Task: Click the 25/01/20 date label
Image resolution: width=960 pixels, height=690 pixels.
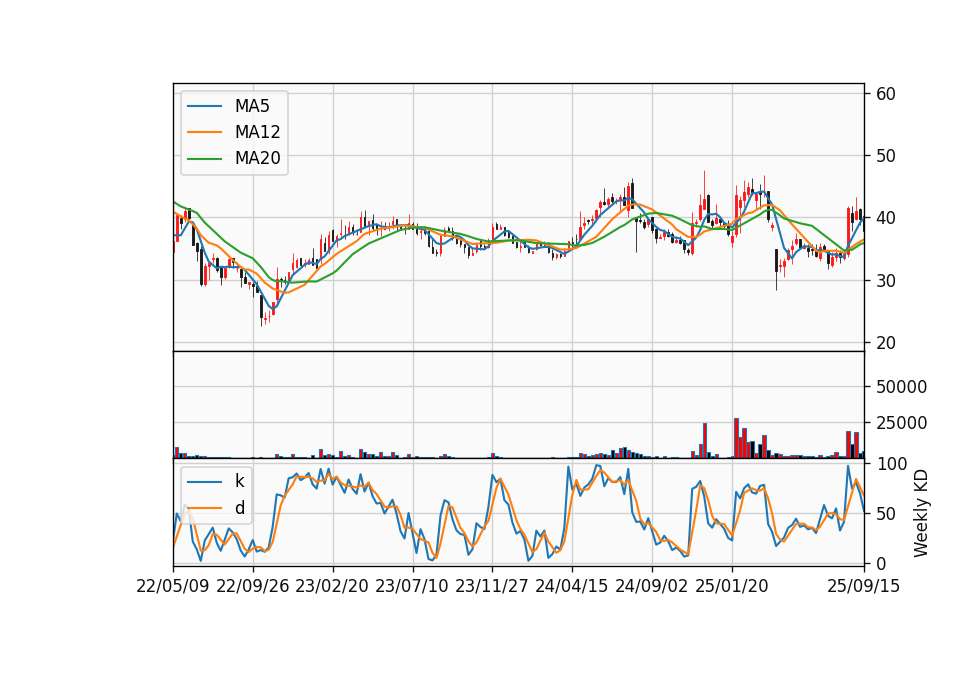Action: [x=732, y=586]
